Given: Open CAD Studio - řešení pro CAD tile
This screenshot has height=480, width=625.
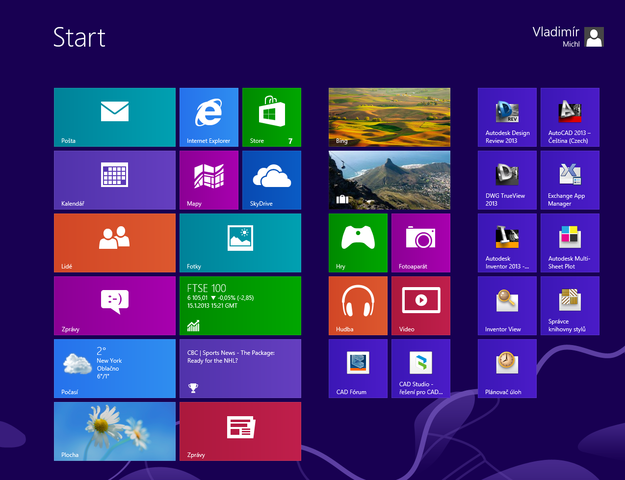Looking at the screenshot, I should click(421, 368).
